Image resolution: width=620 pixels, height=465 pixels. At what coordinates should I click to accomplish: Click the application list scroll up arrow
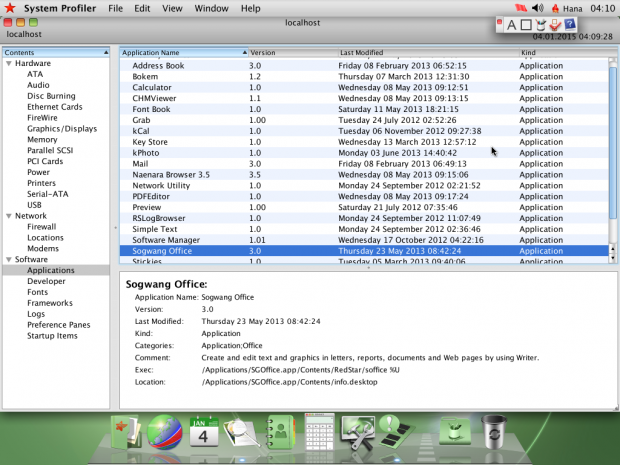(x=613, y=249)
